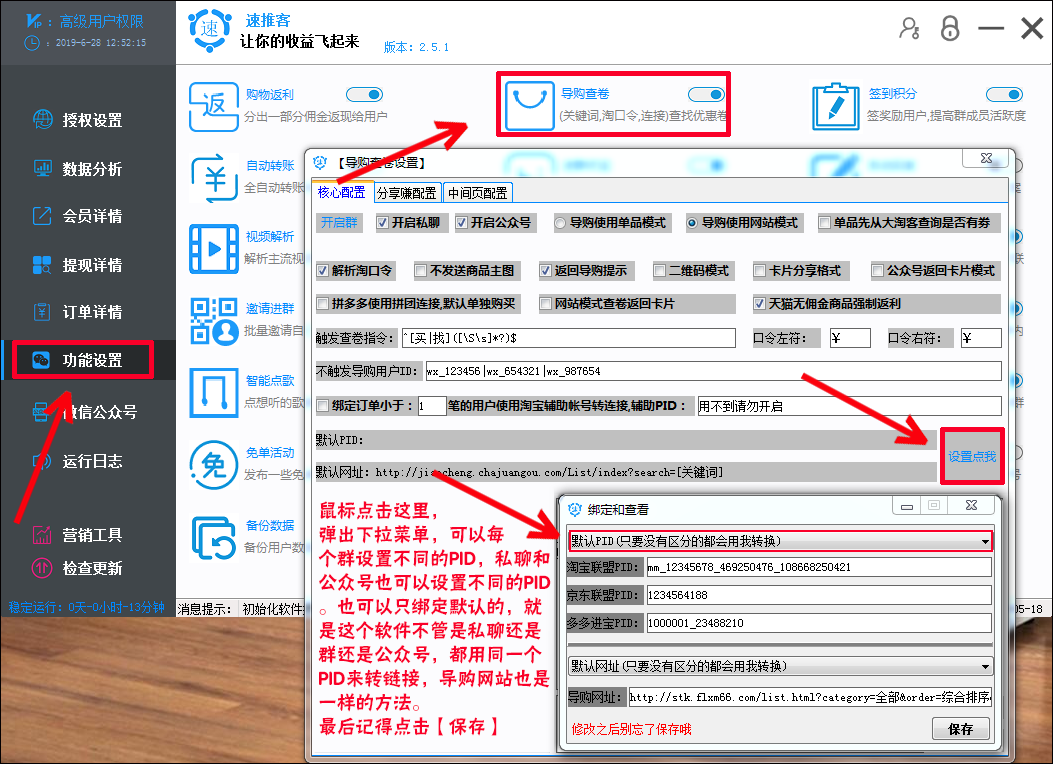Check 网站模式查卷返回卡片 checkbox
Screen dimensions: 1053x764
[545, 303]
